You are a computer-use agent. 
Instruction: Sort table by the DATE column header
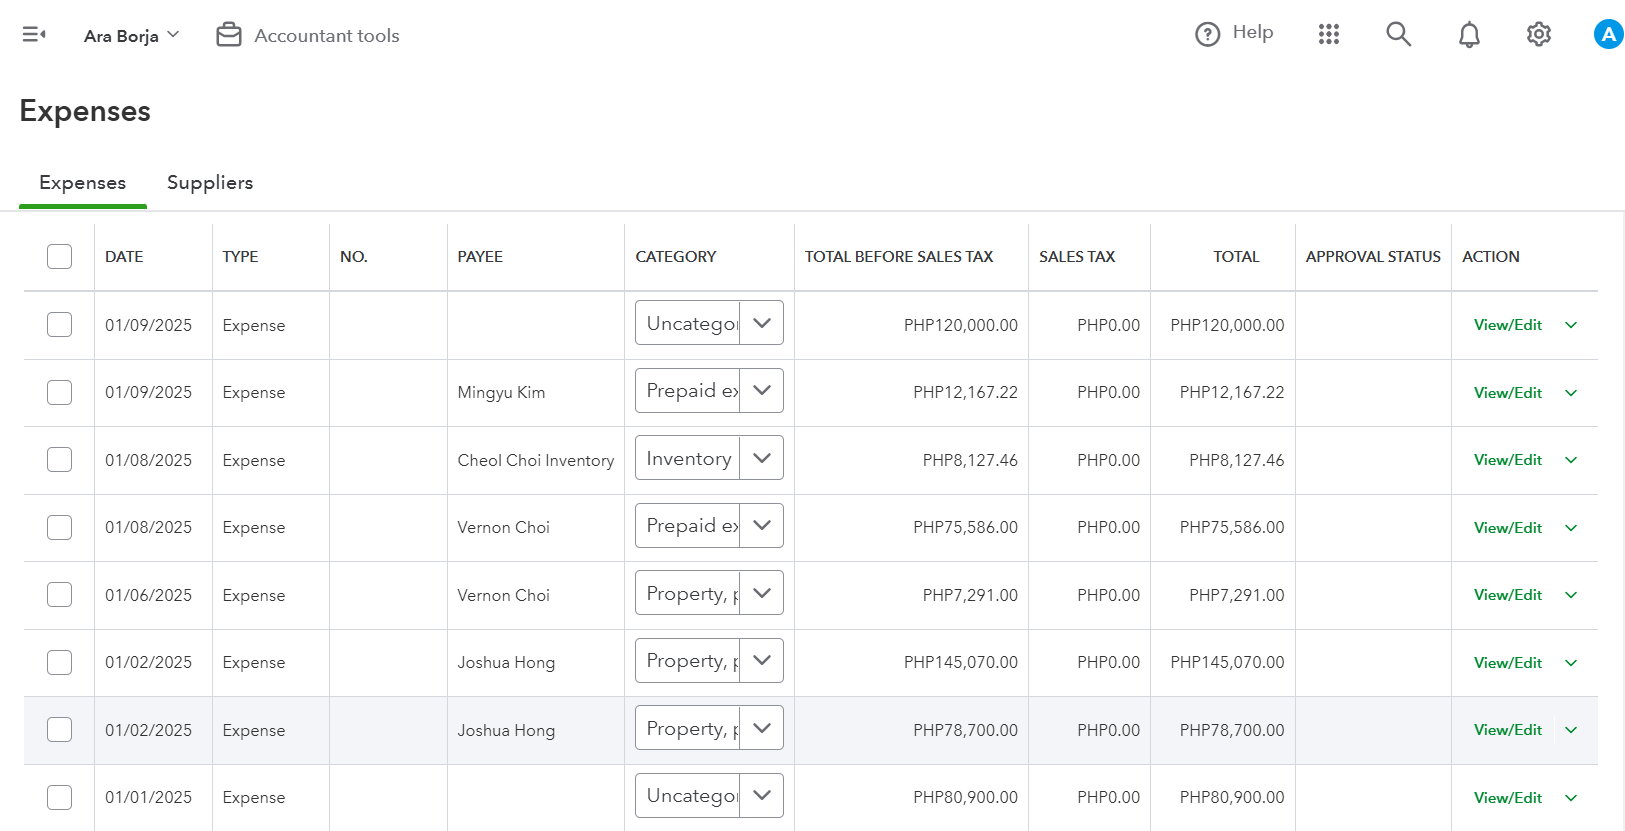124,257
